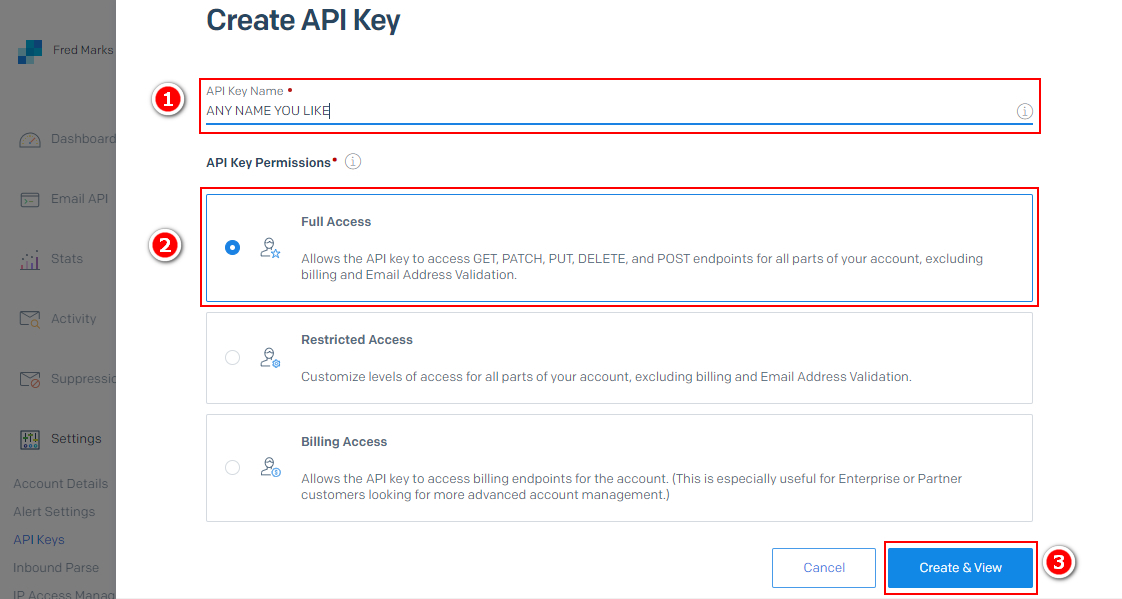Open Account Details in sidebar
1122x599 pixels.
[x=60, y=484]
